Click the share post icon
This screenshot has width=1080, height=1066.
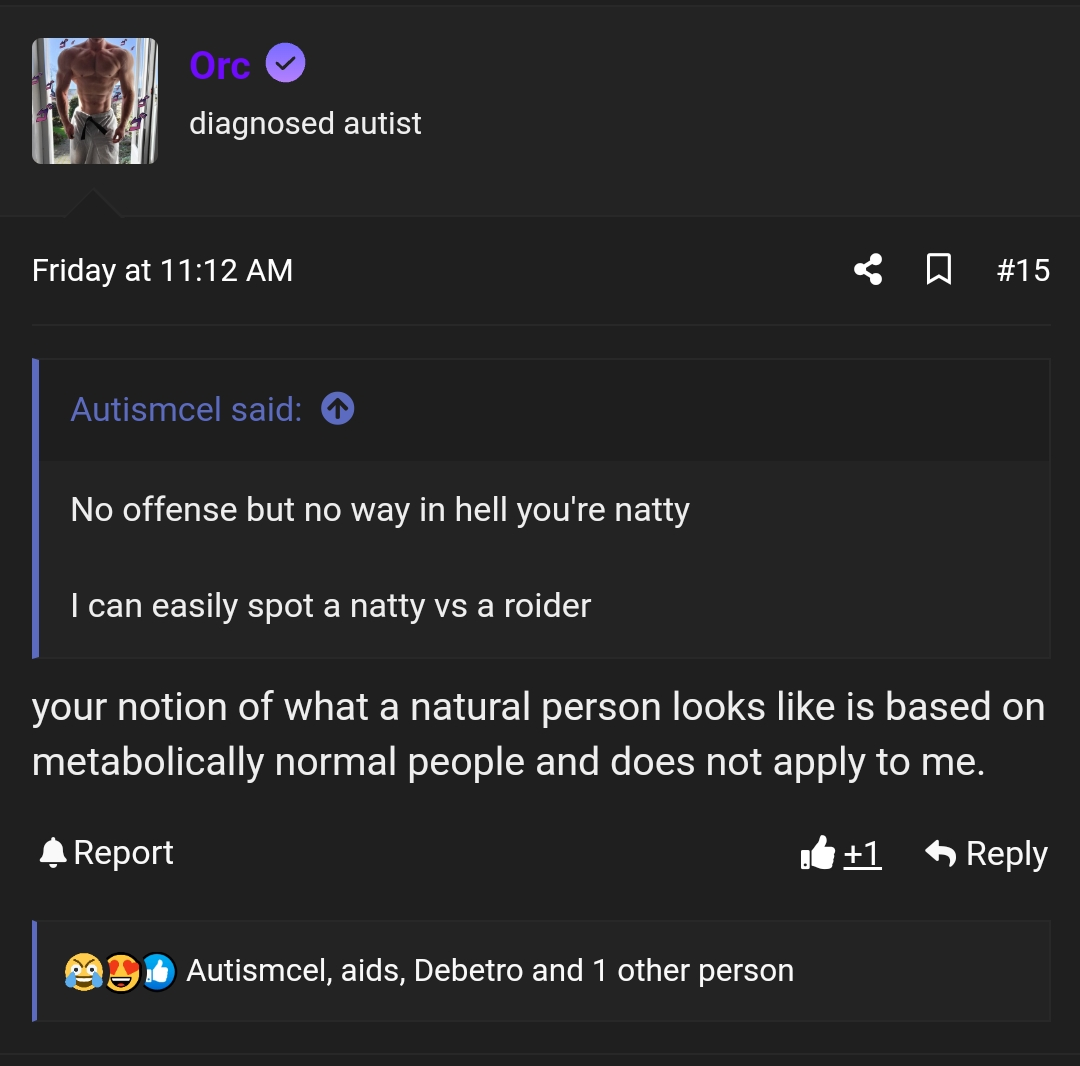(x=868, y=270)
